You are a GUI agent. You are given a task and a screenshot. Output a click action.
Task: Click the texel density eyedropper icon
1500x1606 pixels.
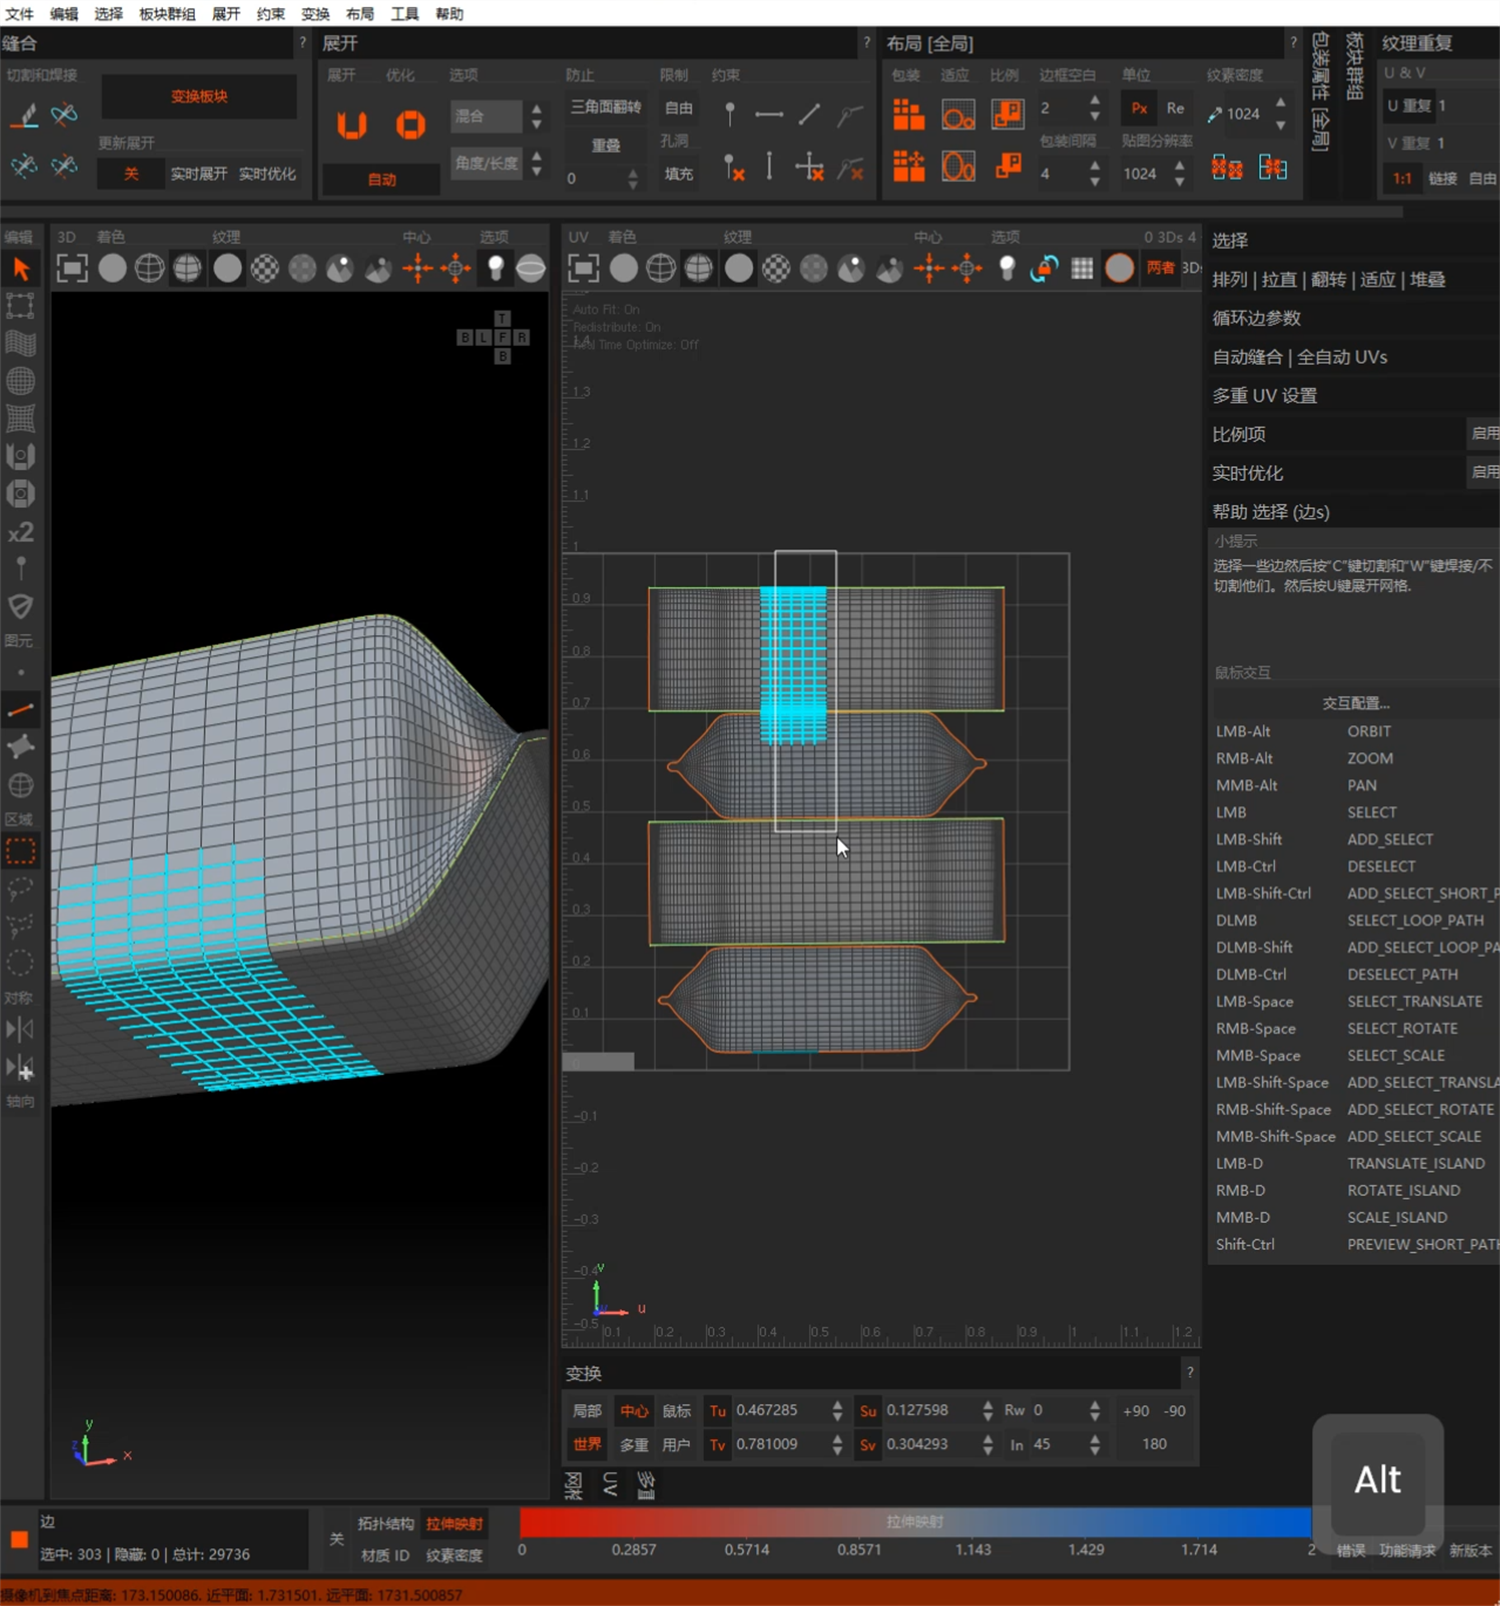[1214, 114]
